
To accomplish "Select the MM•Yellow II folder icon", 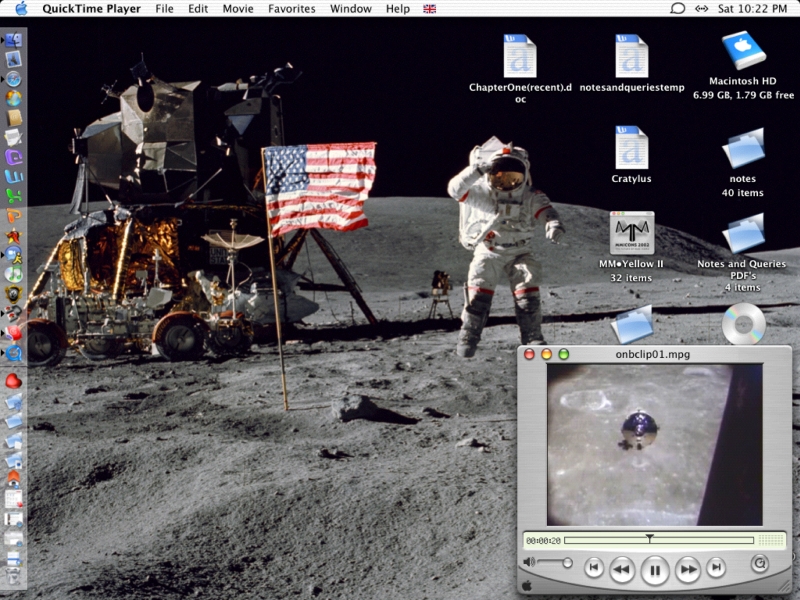I will [631, 233].
